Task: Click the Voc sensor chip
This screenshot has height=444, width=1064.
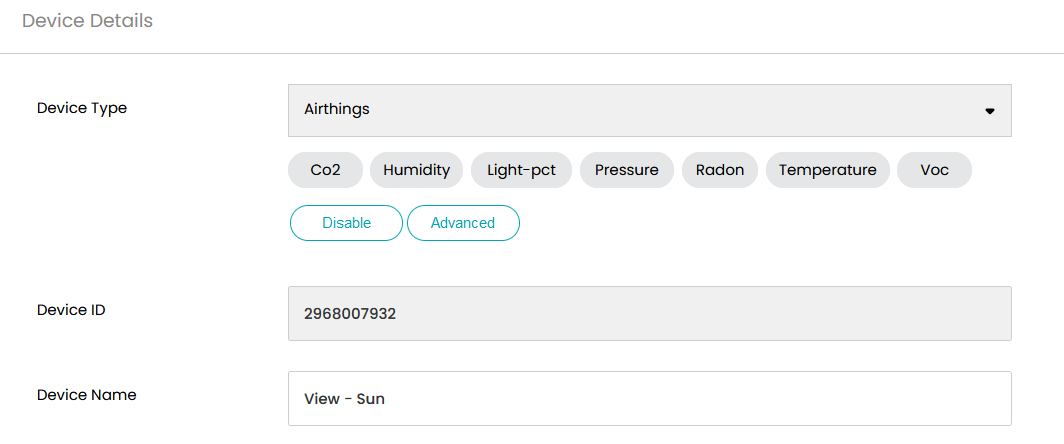Action: pos(934,170)
